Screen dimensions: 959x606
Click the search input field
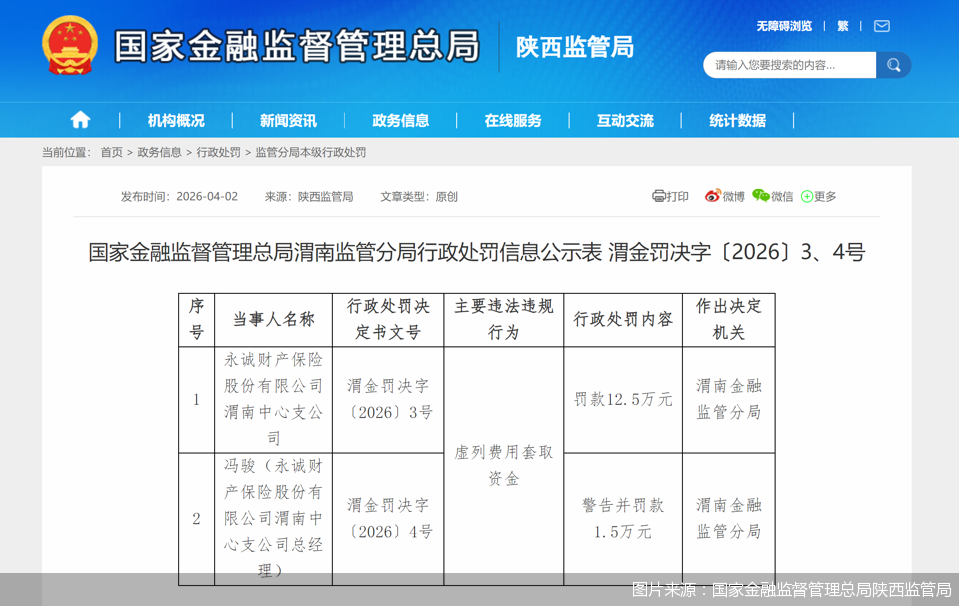(x=790, y=64)
